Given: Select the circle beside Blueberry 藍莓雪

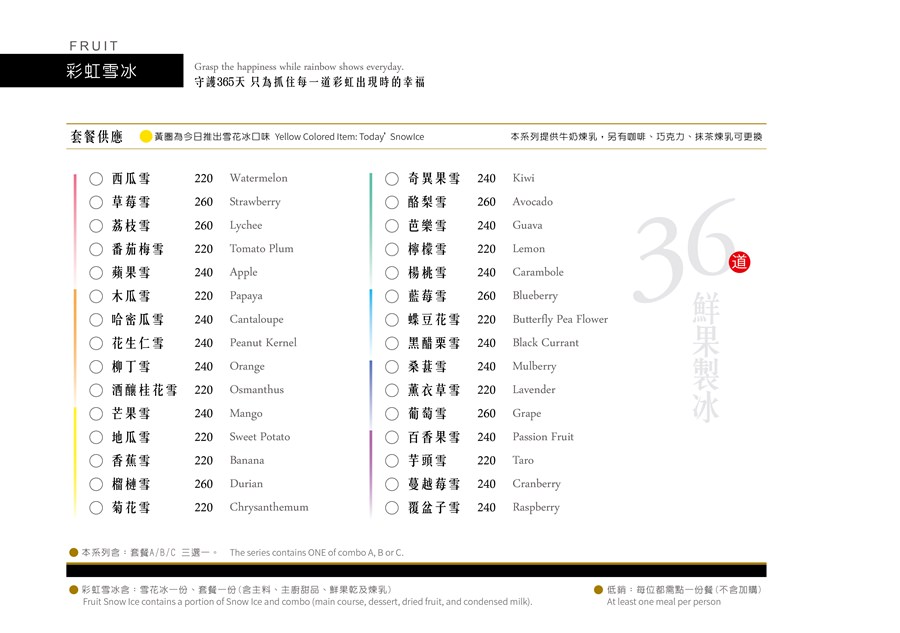Looking at the screenshot, I should [x=391, y=296].
